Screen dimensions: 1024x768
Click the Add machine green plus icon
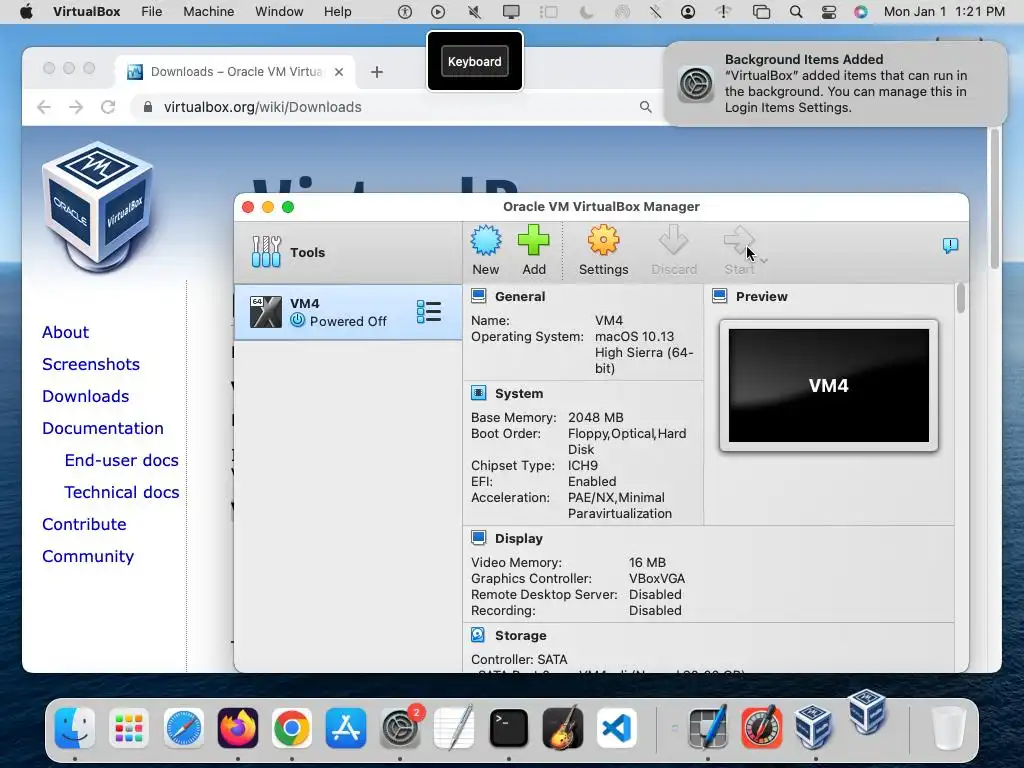pyautogui.click(x=534, y=240)
